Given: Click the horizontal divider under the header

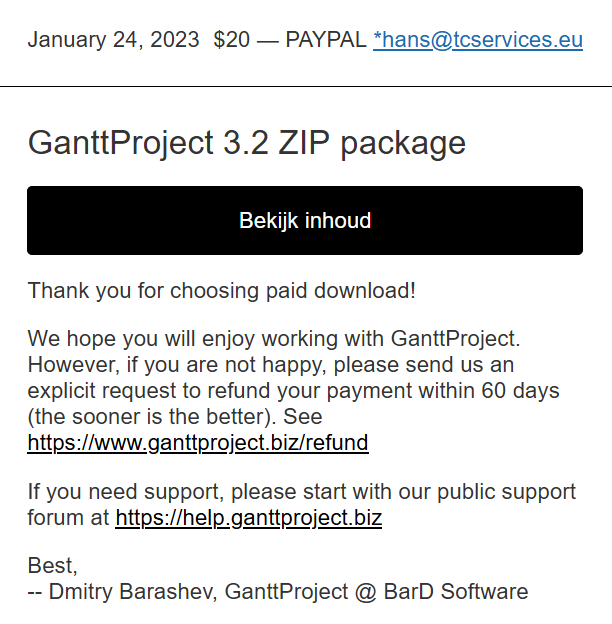Looking at the screenshot, I should (x=306, y=86).
